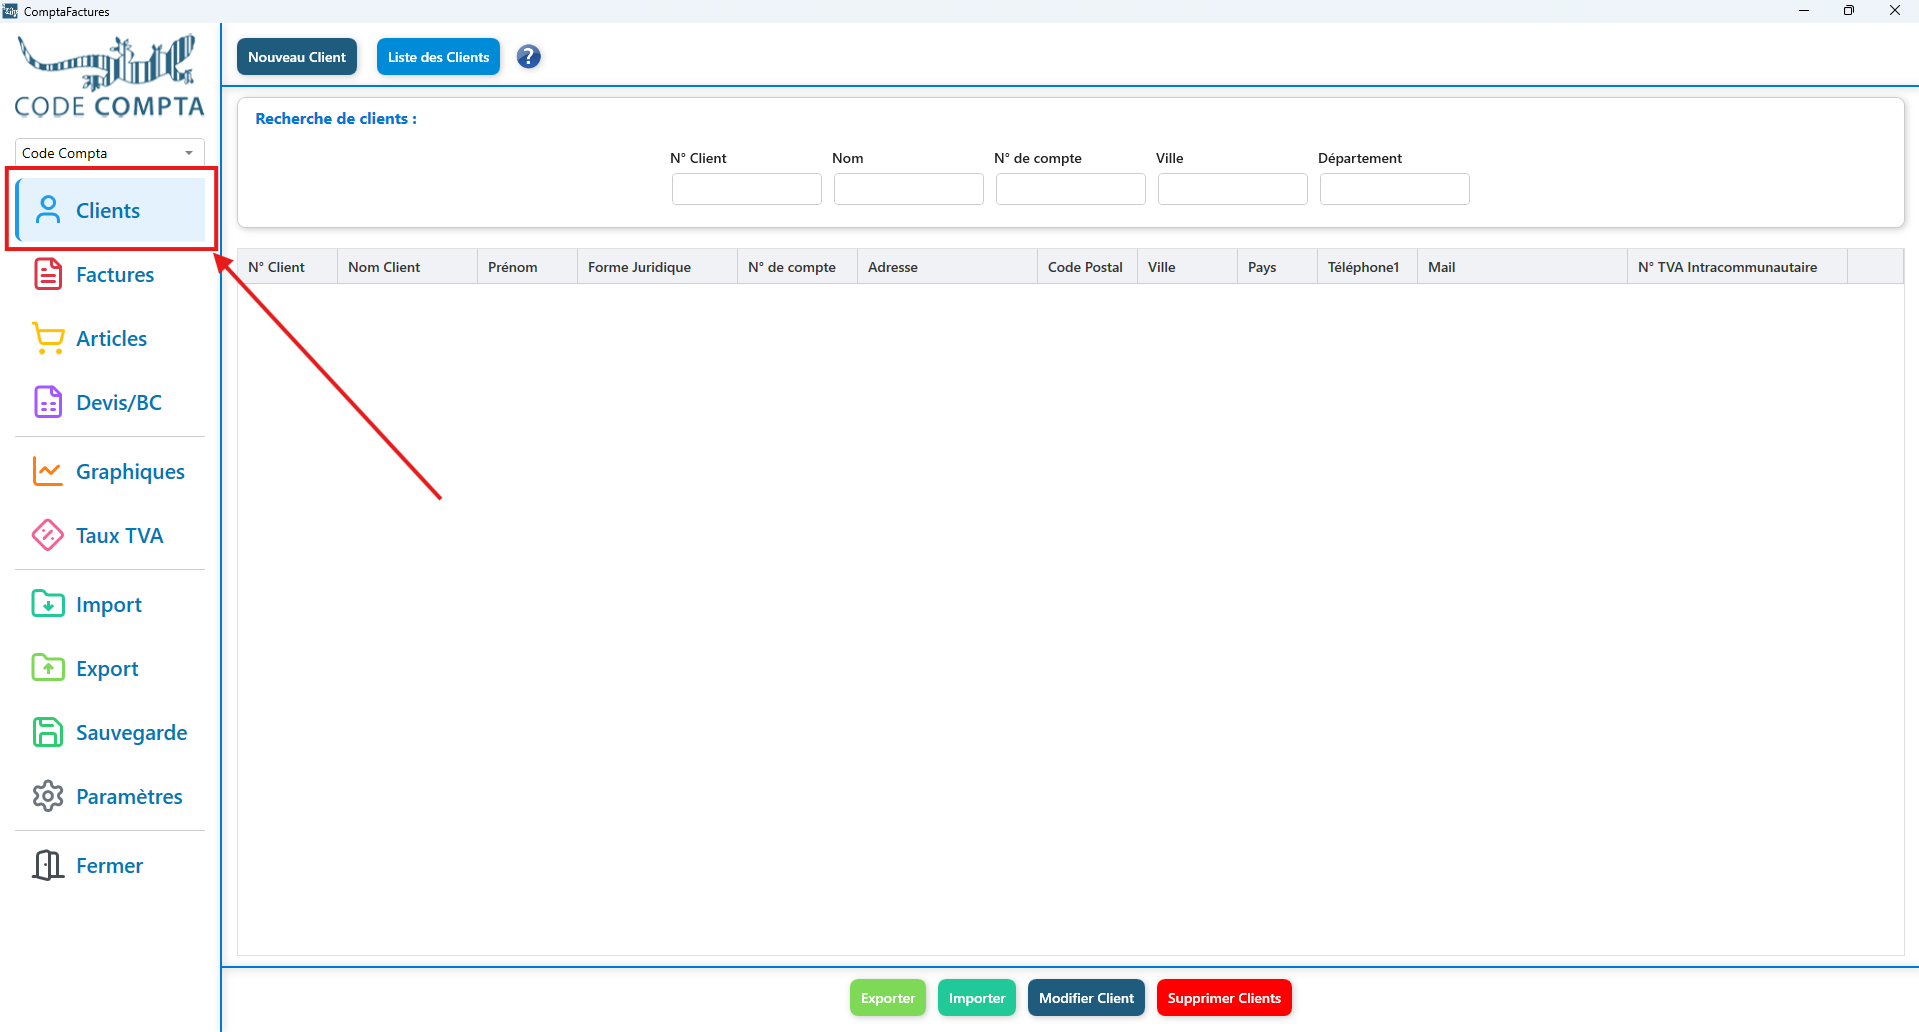Open the Sauvegarde section label
Image resolution: width=1919 pixels, height=1032 pixels.
pyautogui.click(x=132, y=732)
